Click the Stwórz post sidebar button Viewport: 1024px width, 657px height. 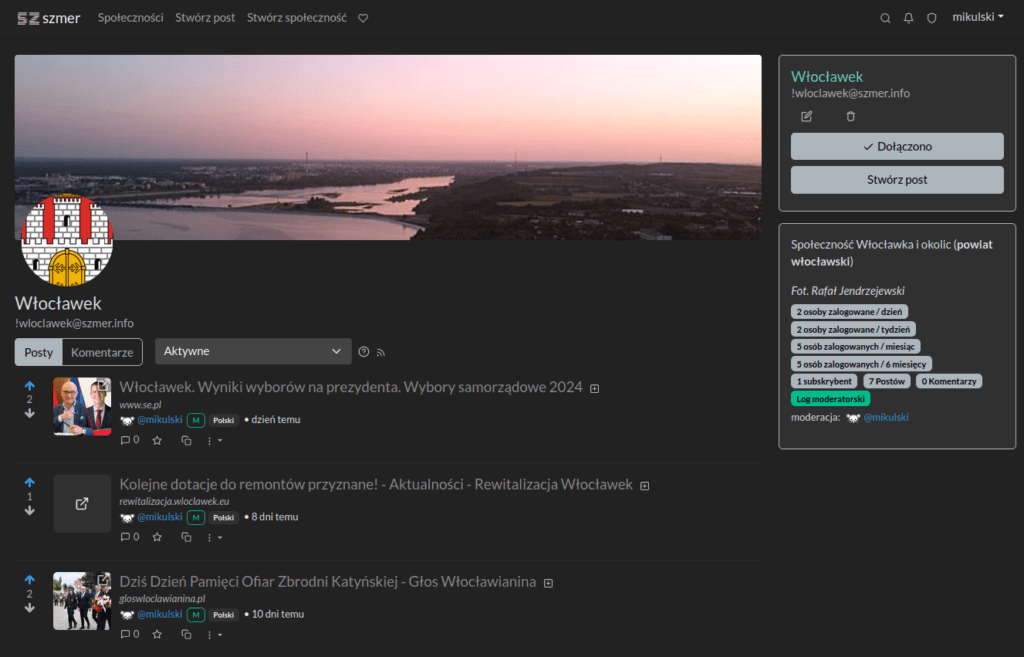[896, 180]
